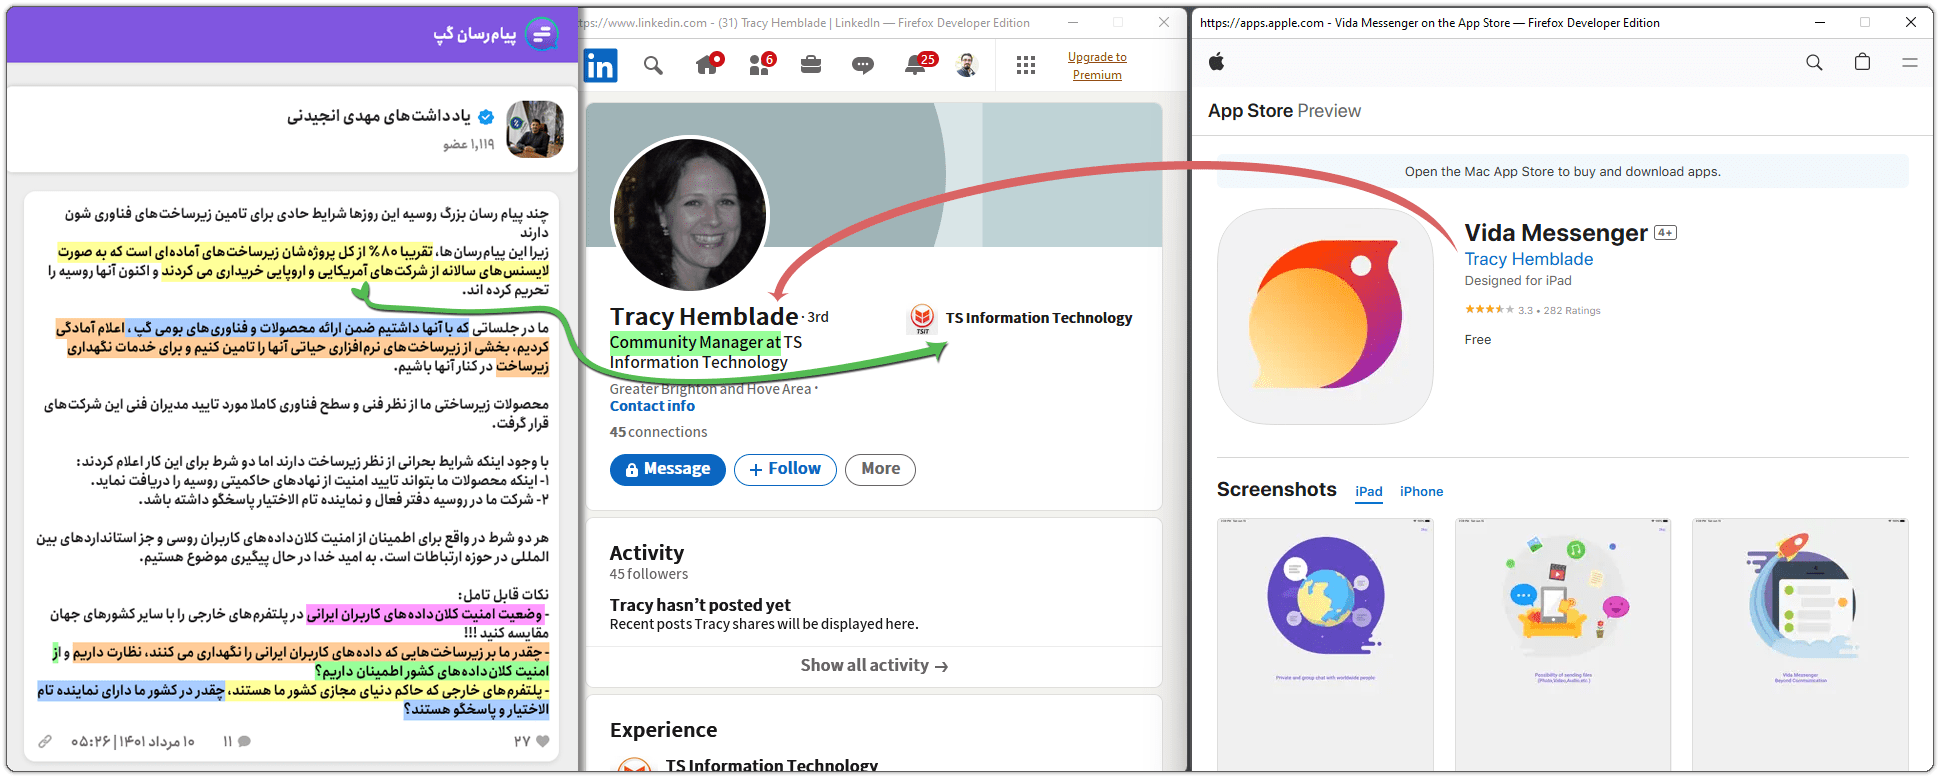Click the Apple logo icon
The width and height of the screenshot is (1941, 779).
click(1217, 63)
